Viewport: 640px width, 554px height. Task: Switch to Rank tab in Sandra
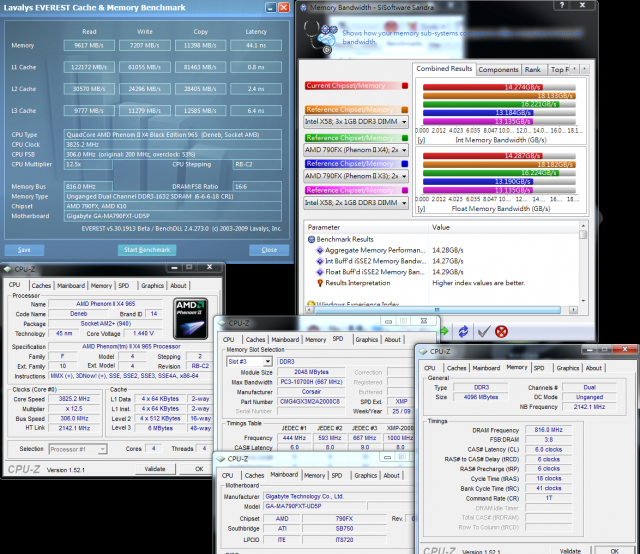[x=532, y=70]
